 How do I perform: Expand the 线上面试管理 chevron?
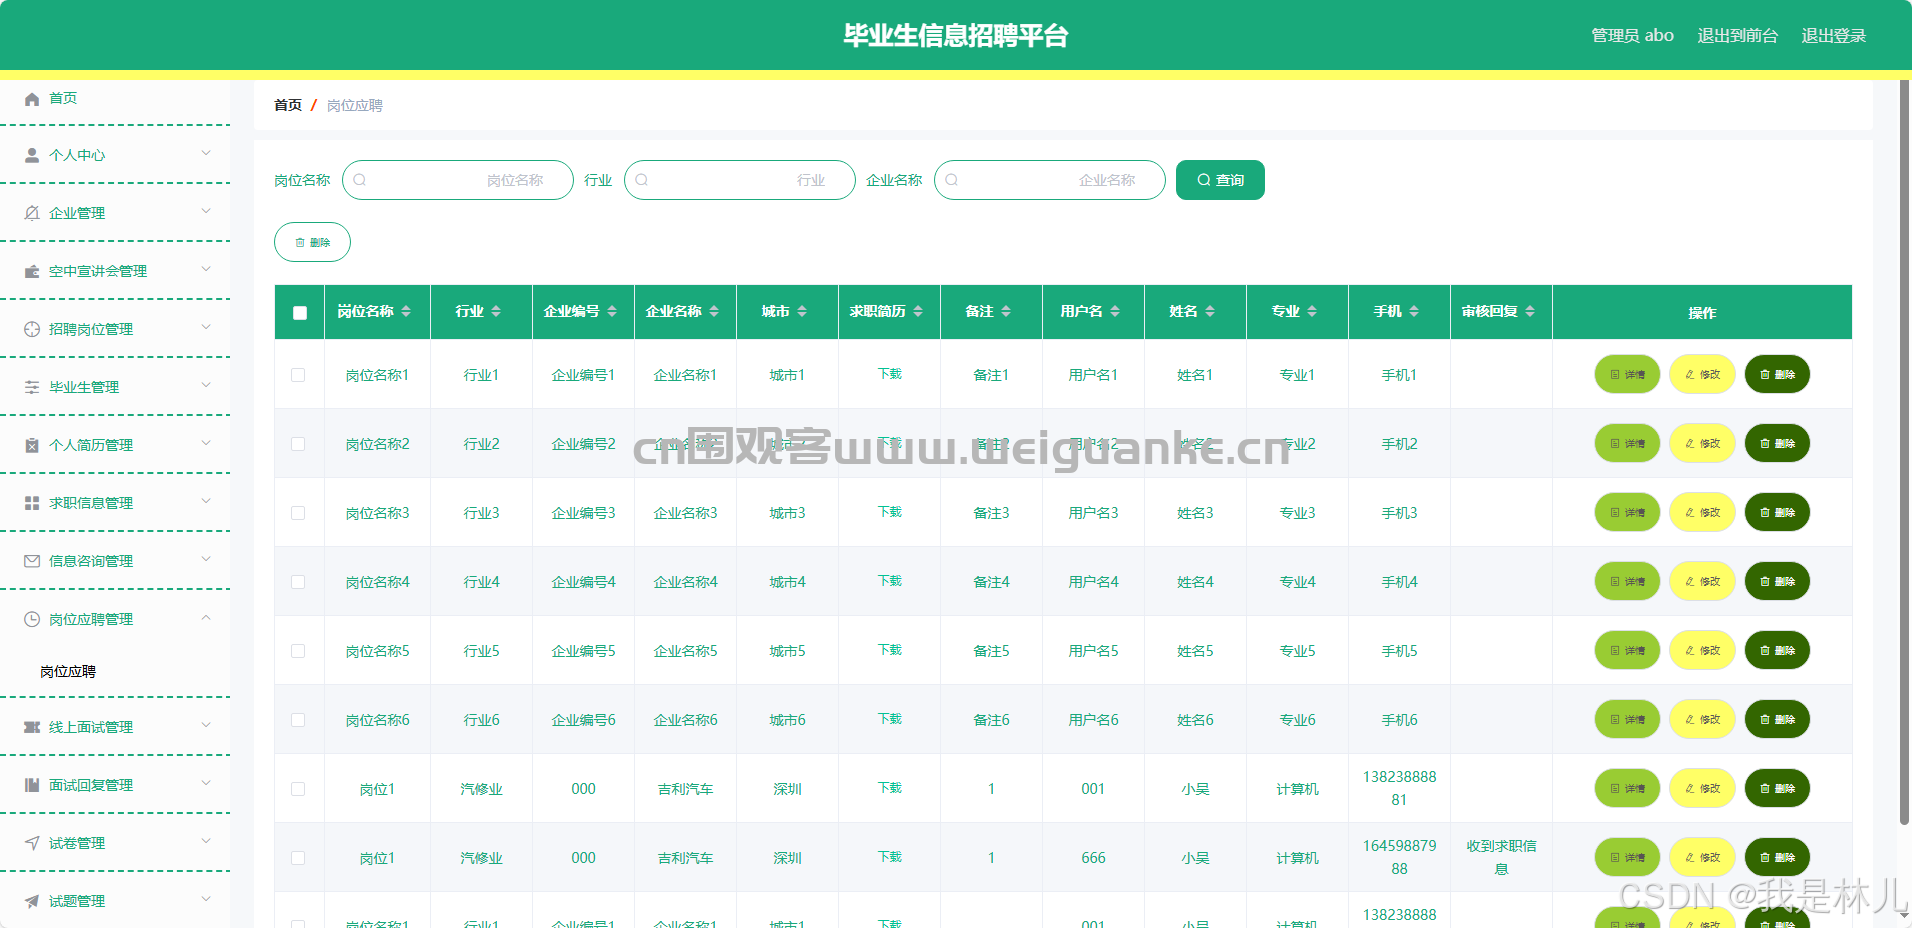tap(206, 725)
